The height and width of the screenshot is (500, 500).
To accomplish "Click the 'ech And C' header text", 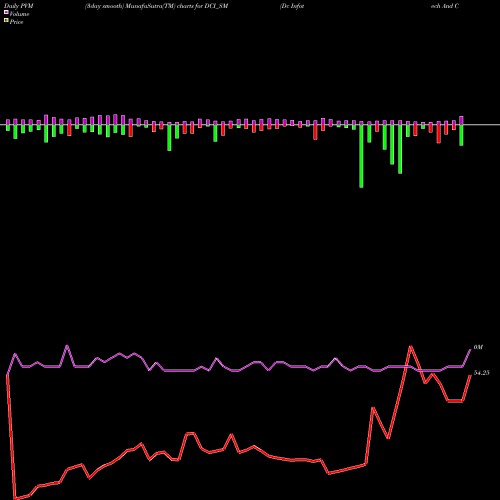I will click(x=445, y=6).
